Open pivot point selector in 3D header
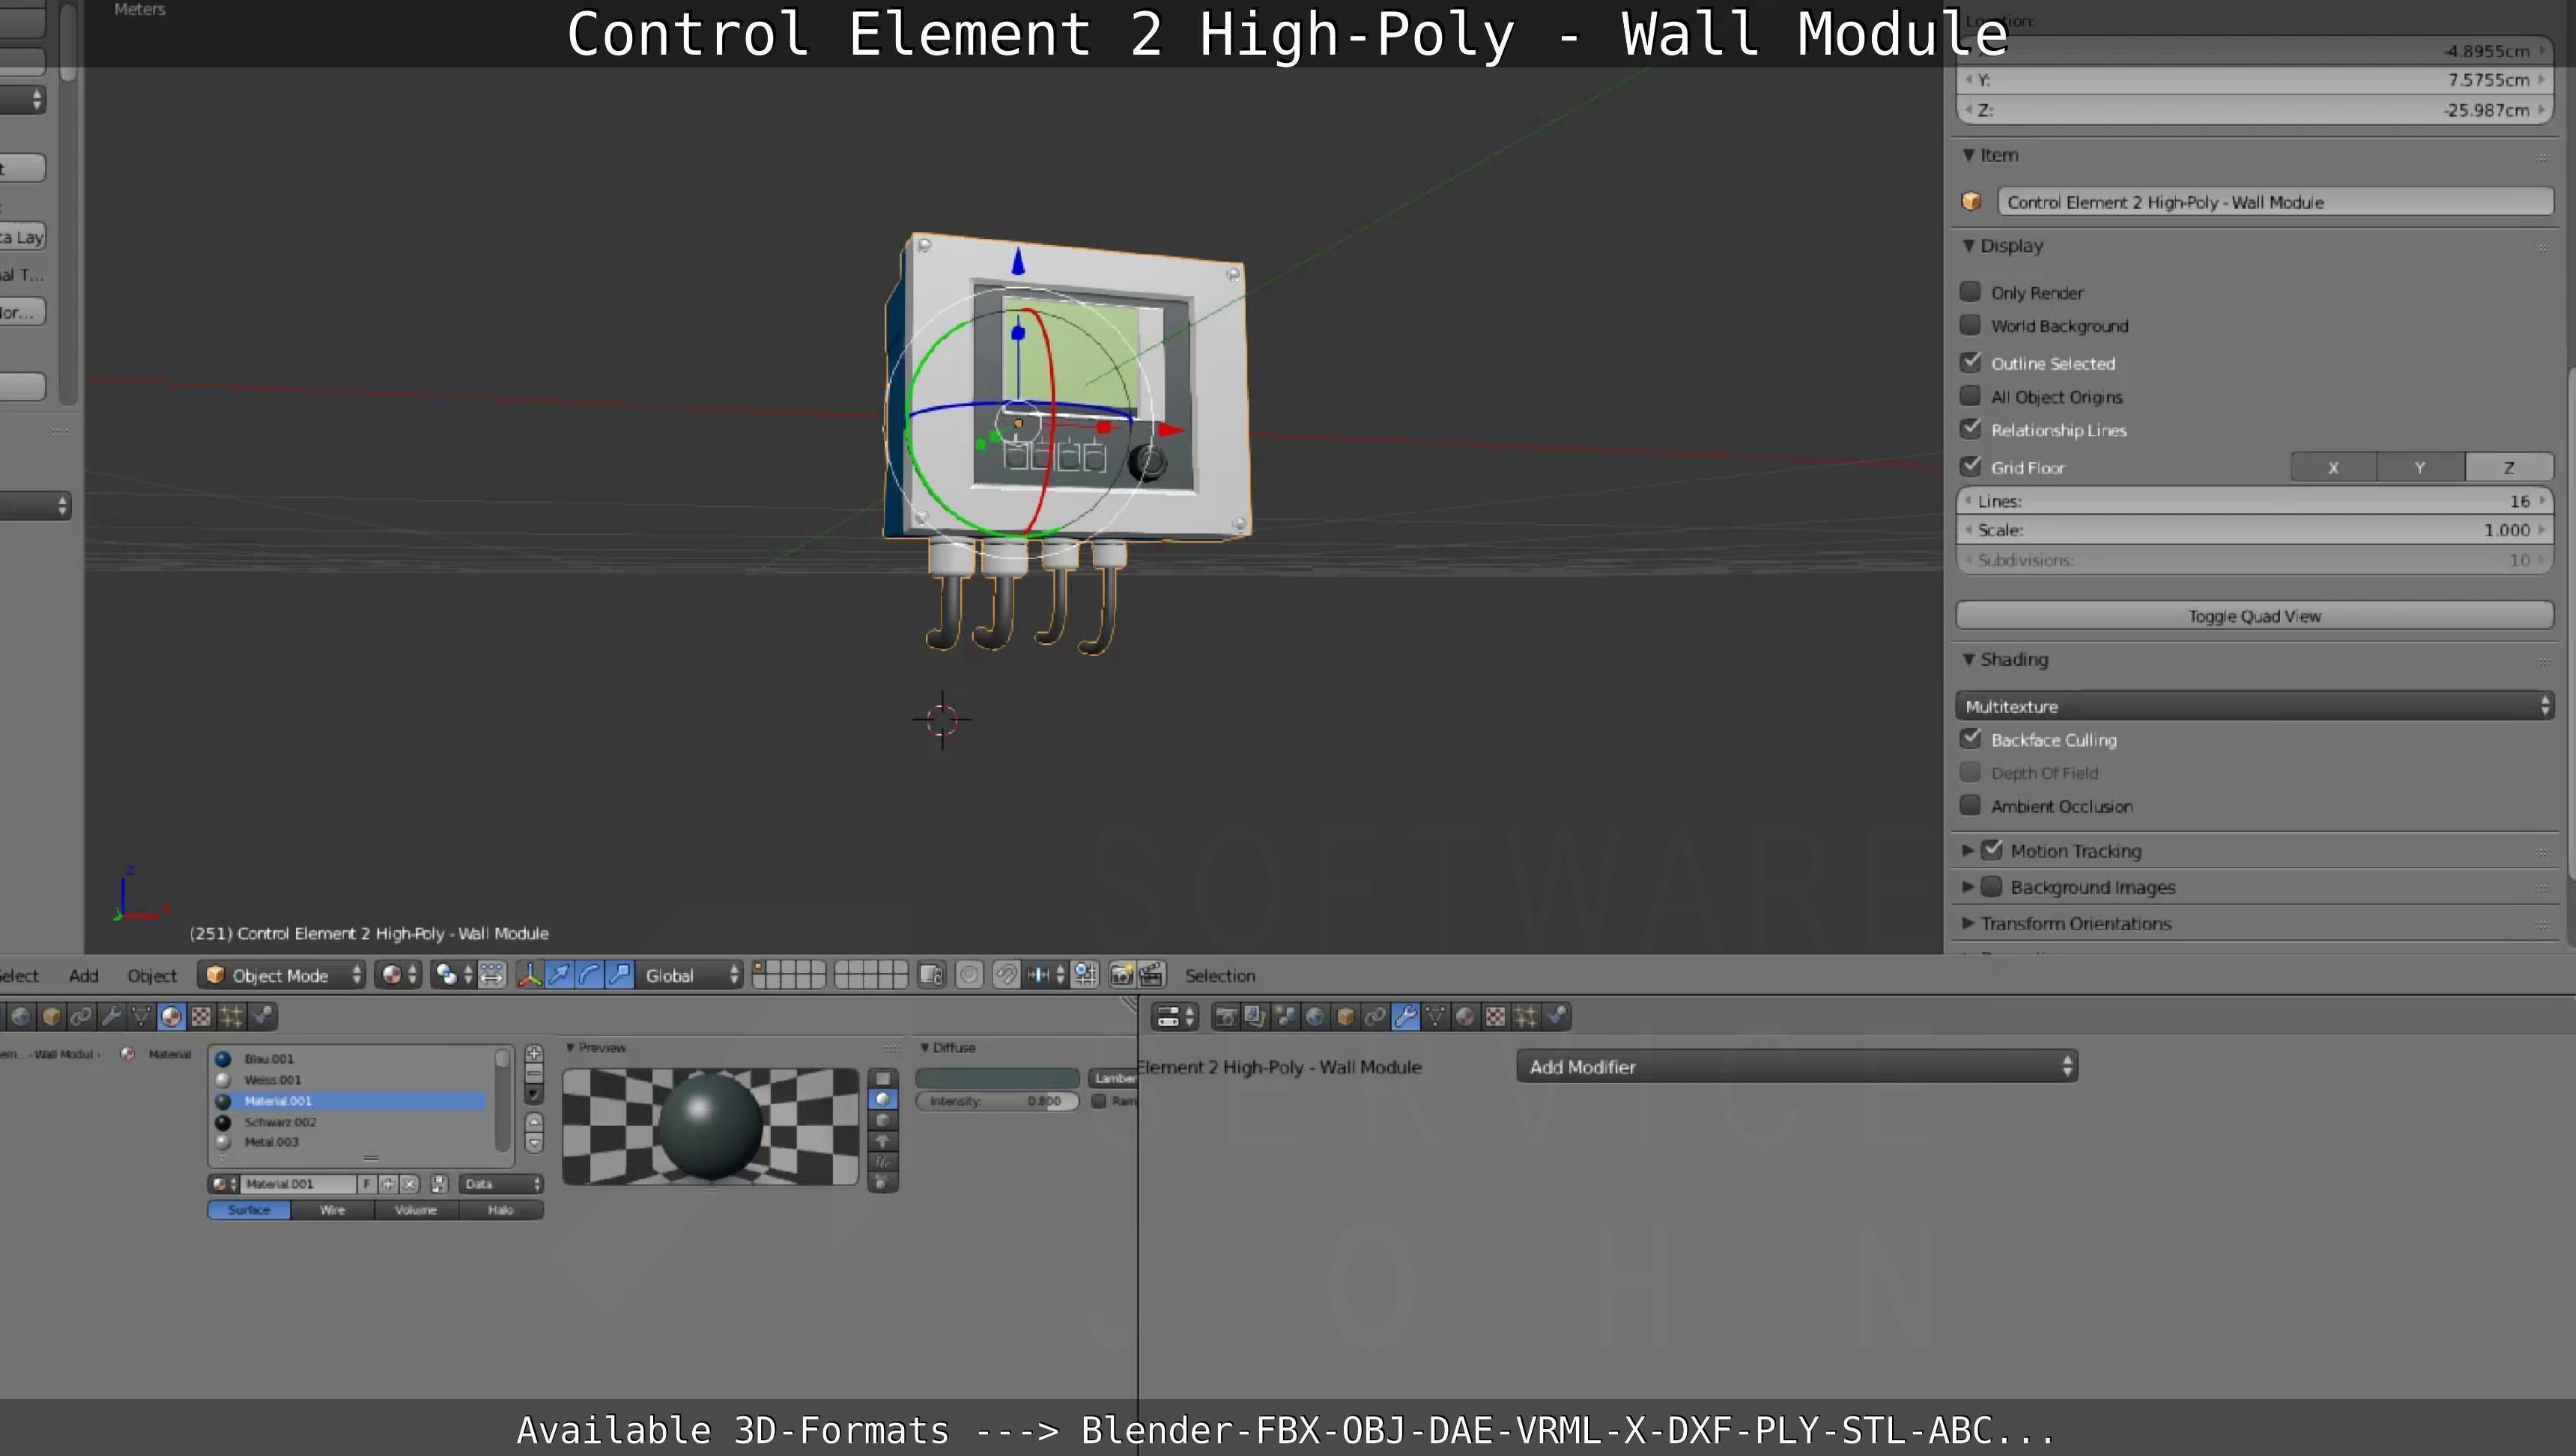2576x1456 pixels. [453, 975]
